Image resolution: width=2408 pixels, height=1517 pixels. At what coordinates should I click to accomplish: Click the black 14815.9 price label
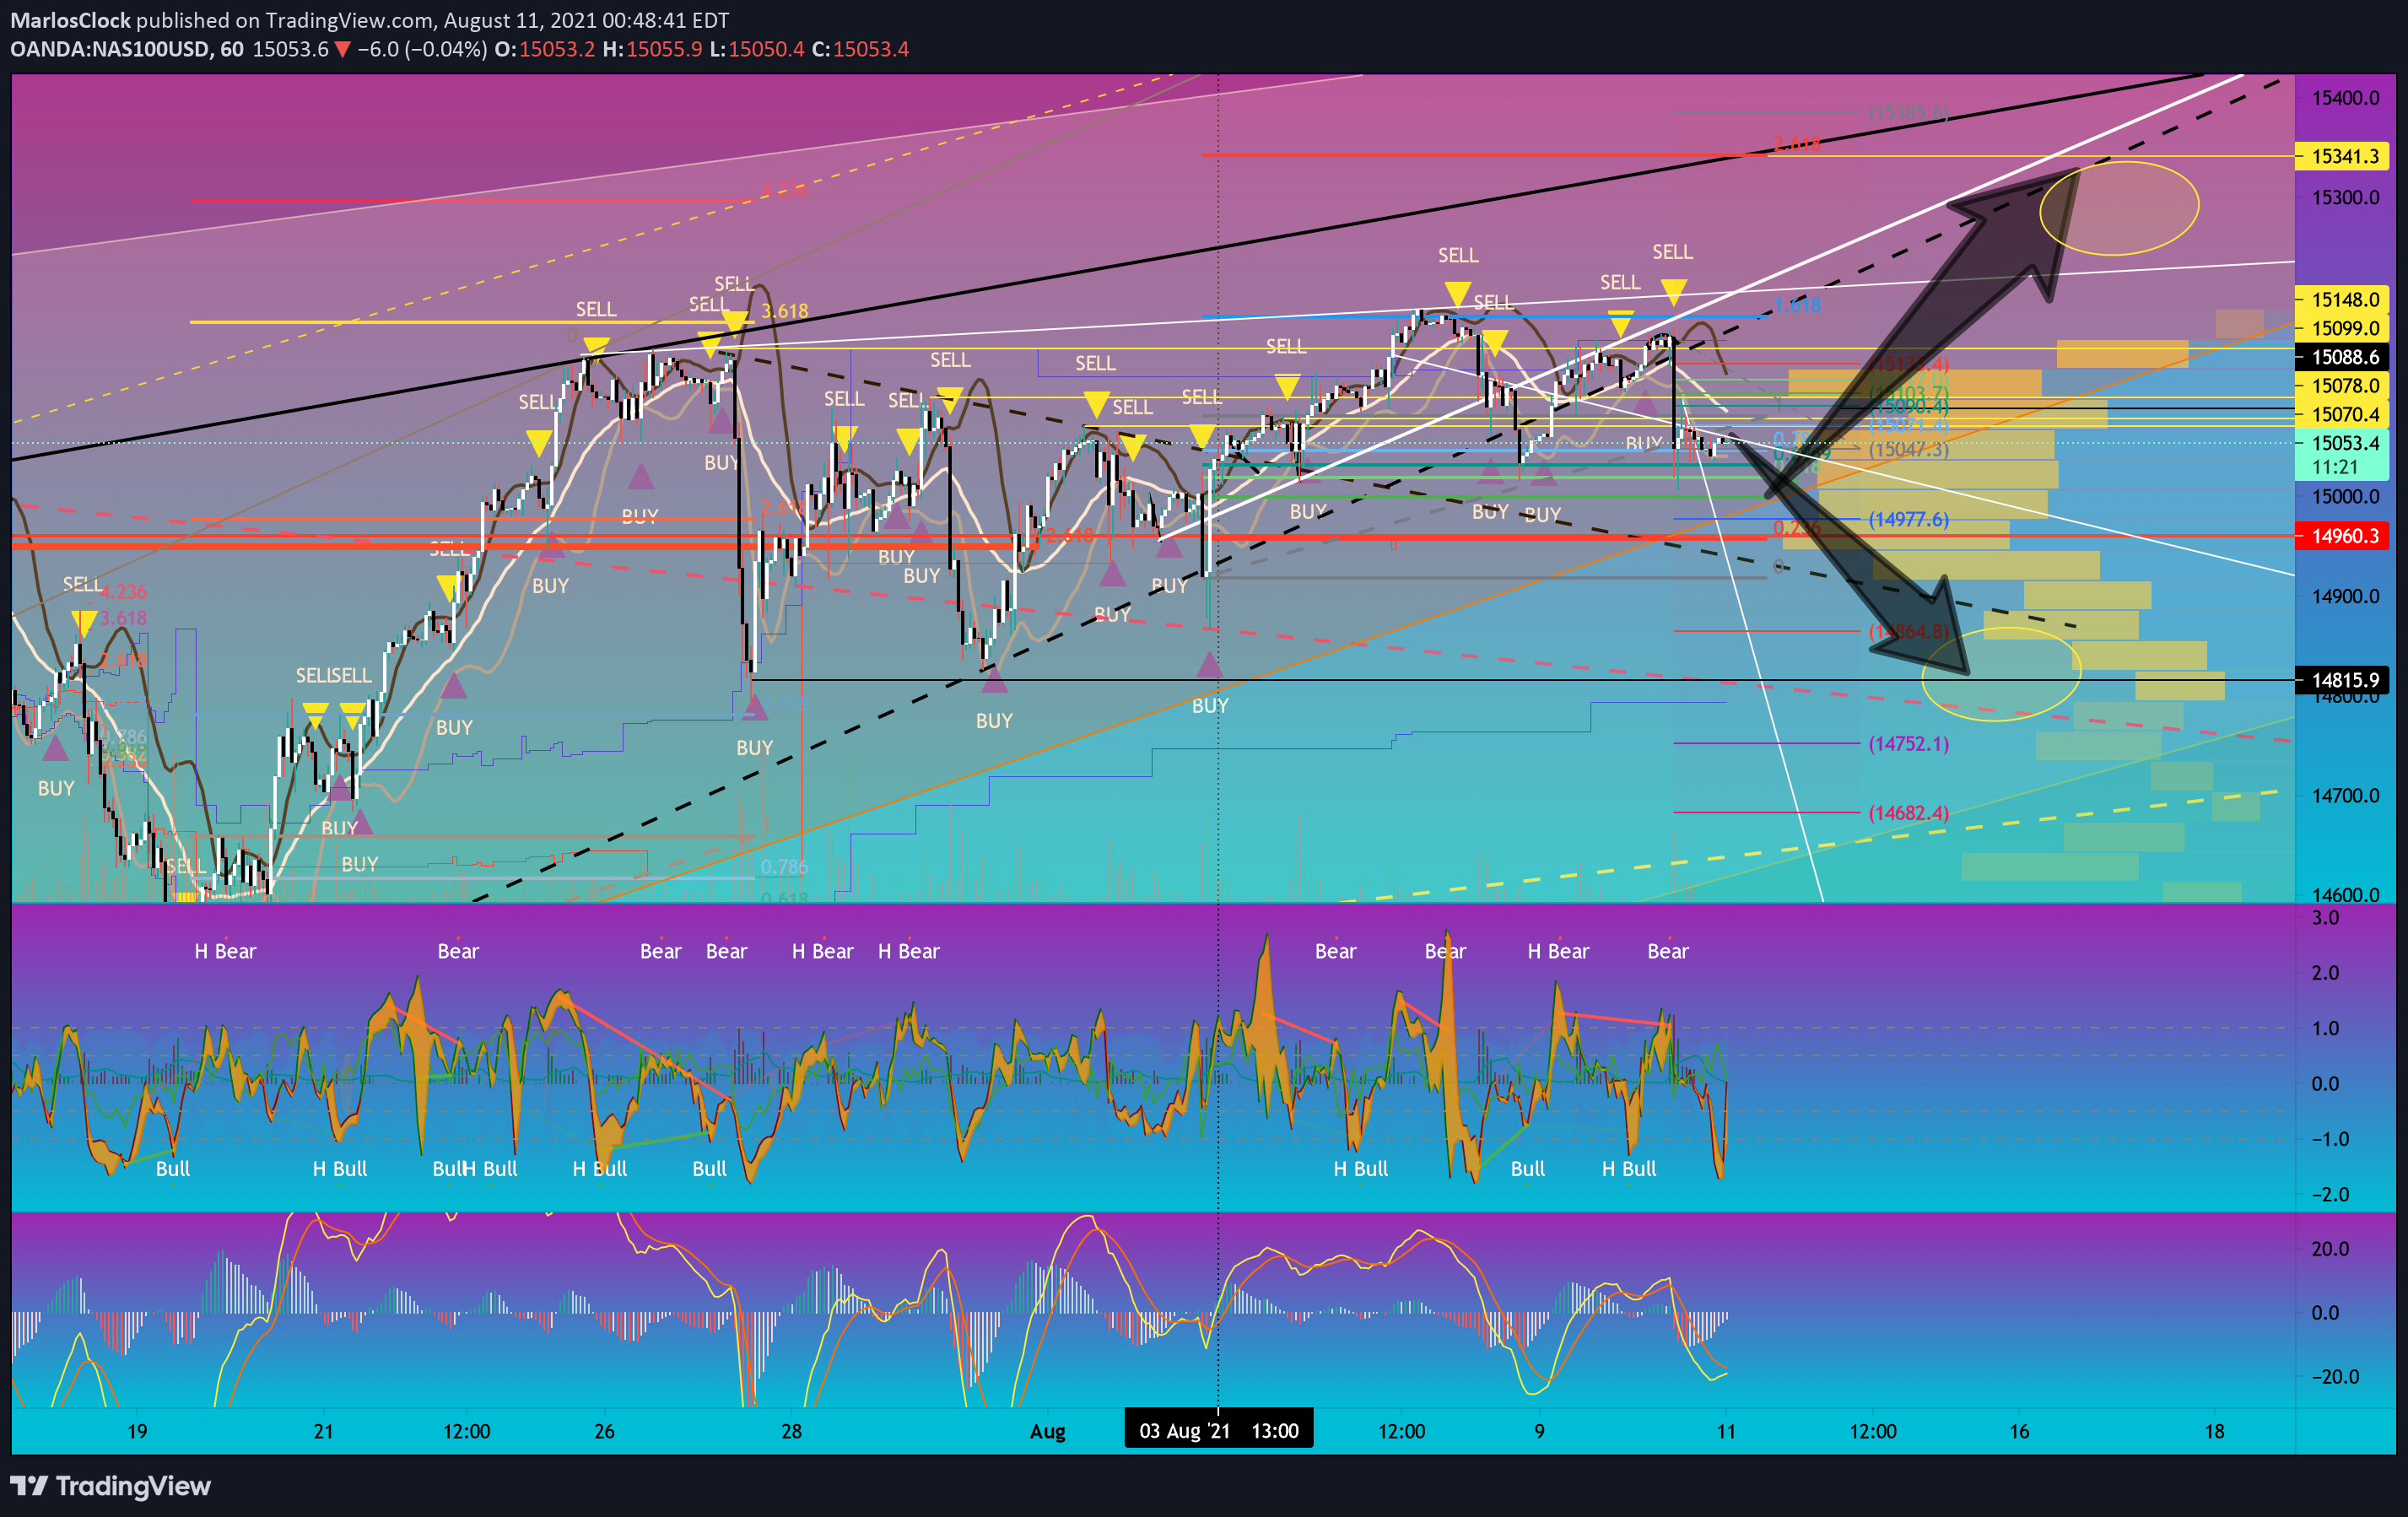[2344, 680]
